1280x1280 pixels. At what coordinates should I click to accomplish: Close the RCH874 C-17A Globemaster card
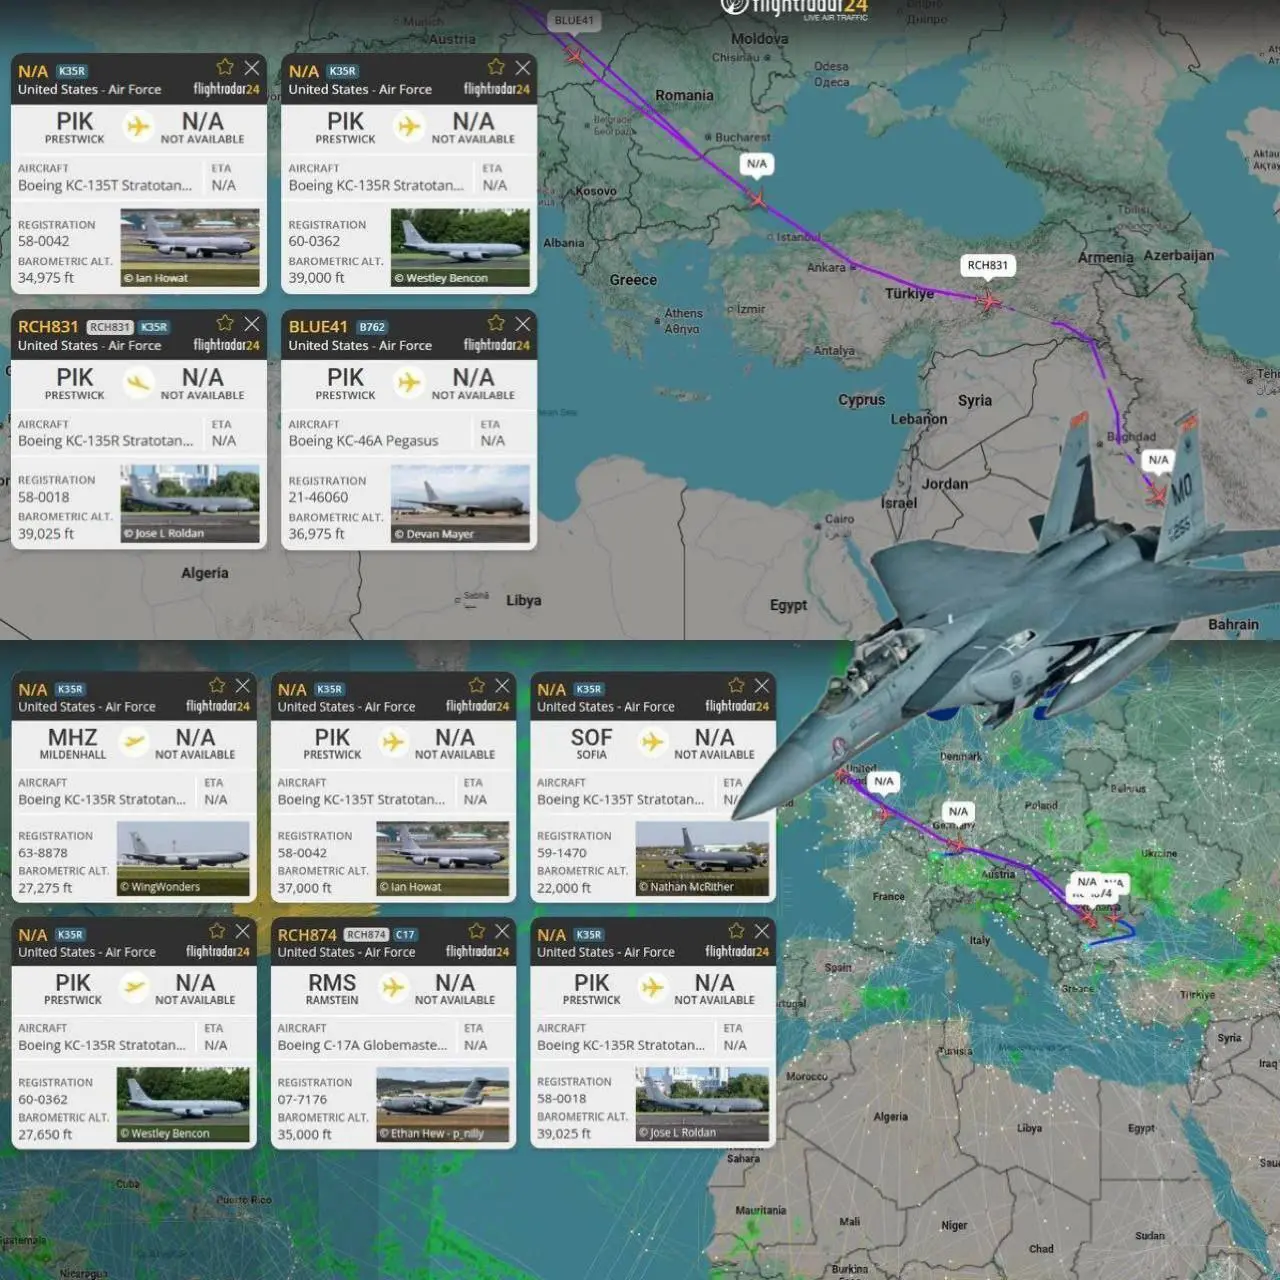(502, 931)
